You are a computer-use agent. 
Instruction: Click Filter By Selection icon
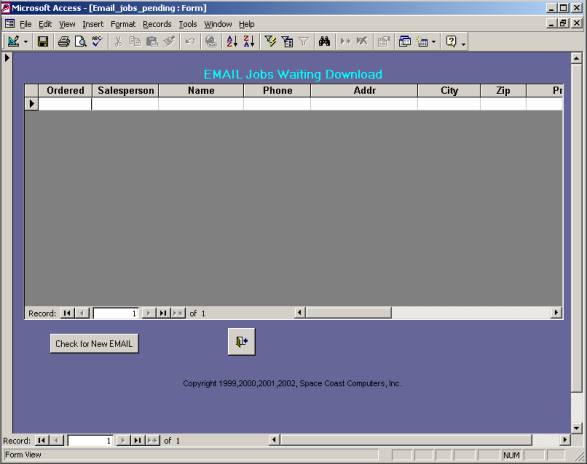[270, 42]
